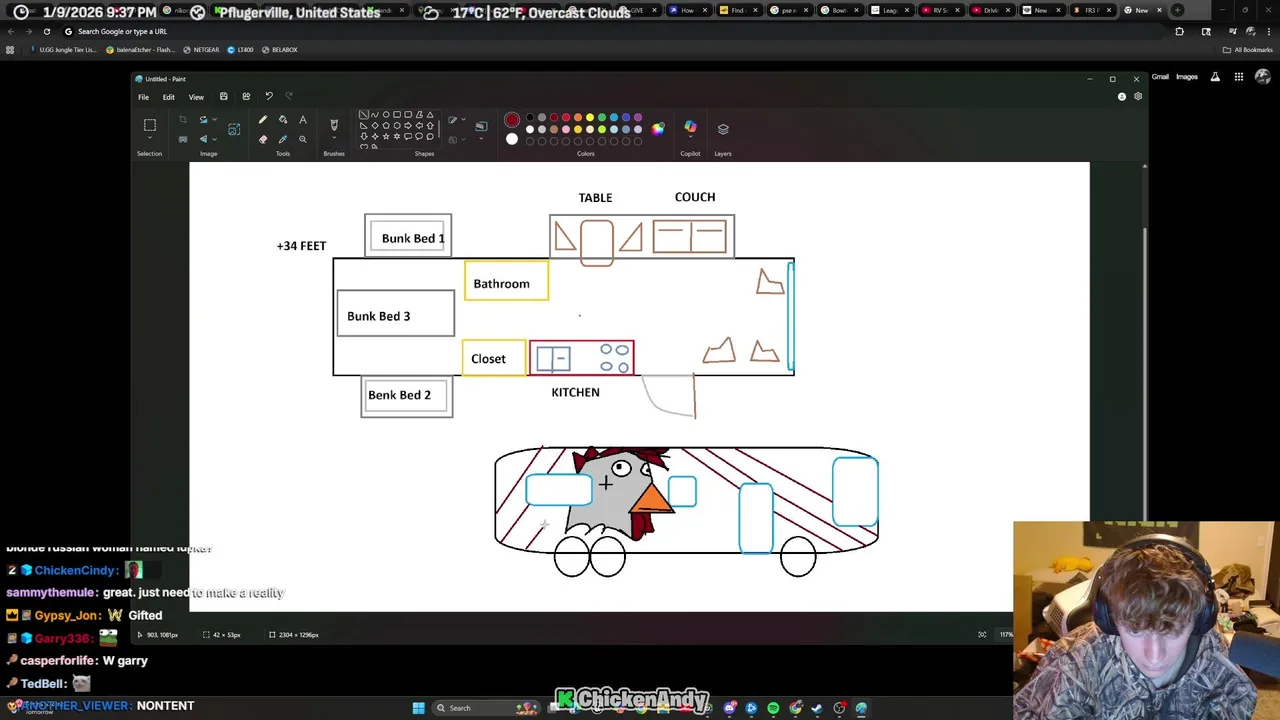
Task: Select the Triangle shape
Action: click(x=430, y=115)
